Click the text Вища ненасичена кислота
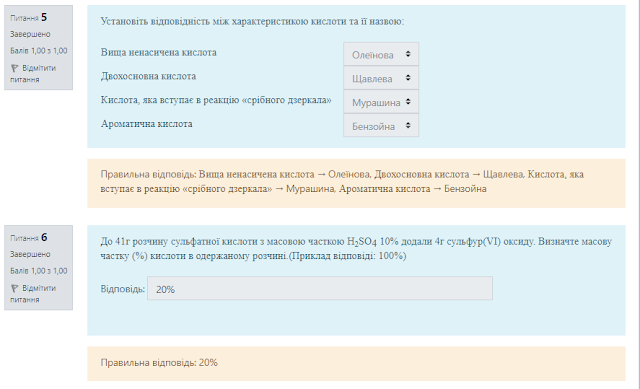Screen dimensions: 640x389 point(159,52)
